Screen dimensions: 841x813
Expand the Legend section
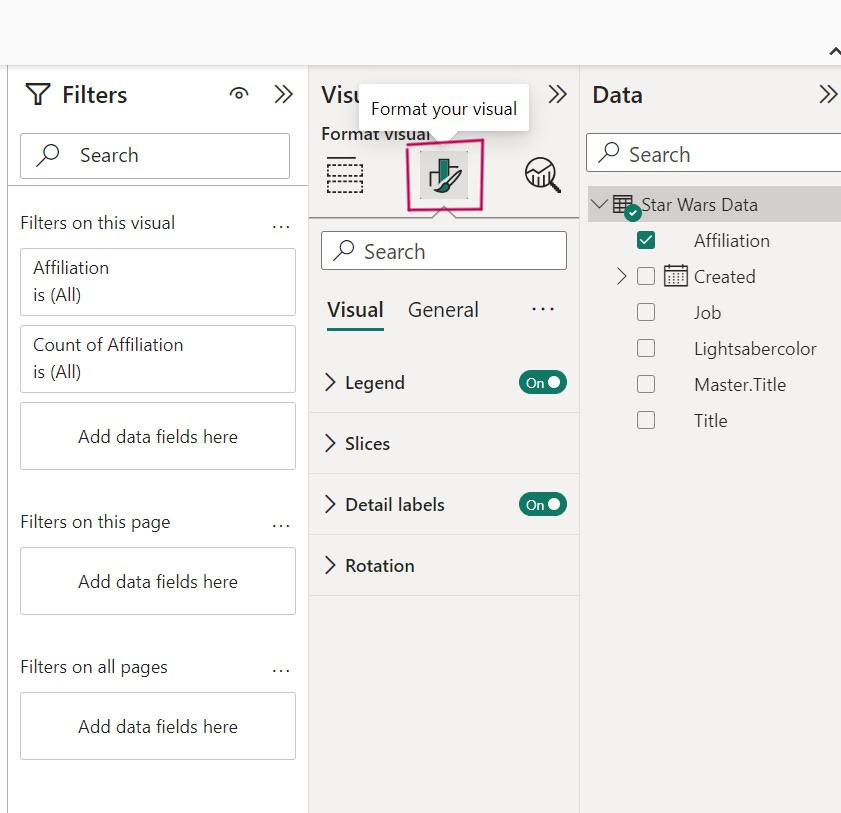point(330,382)
